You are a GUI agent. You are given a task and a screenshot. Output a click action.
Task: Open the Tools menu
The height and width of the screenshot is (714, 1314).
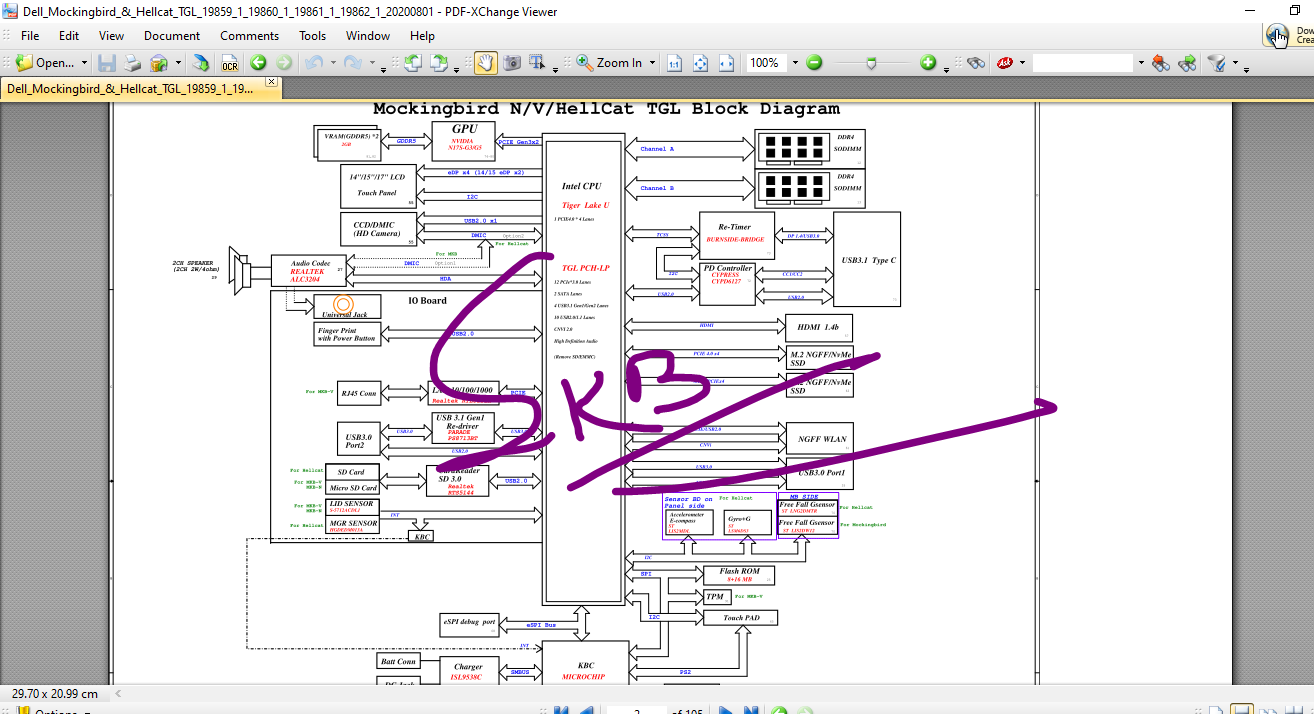(313, 35)
